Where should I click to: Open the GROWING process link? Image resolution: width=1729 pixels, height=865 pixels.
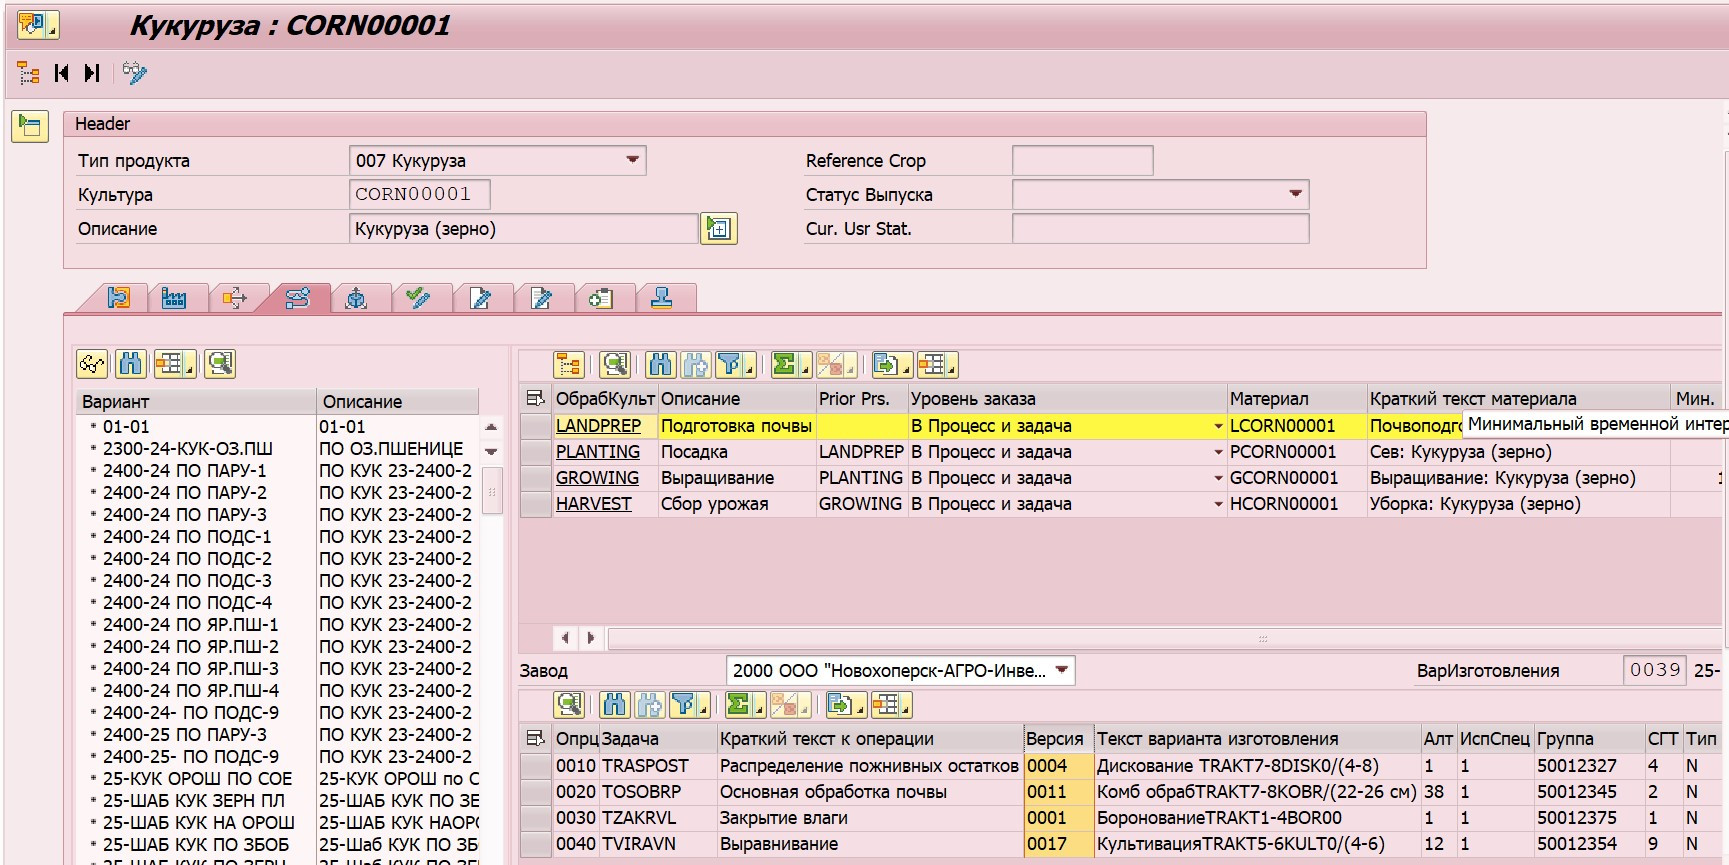(597, 478)
